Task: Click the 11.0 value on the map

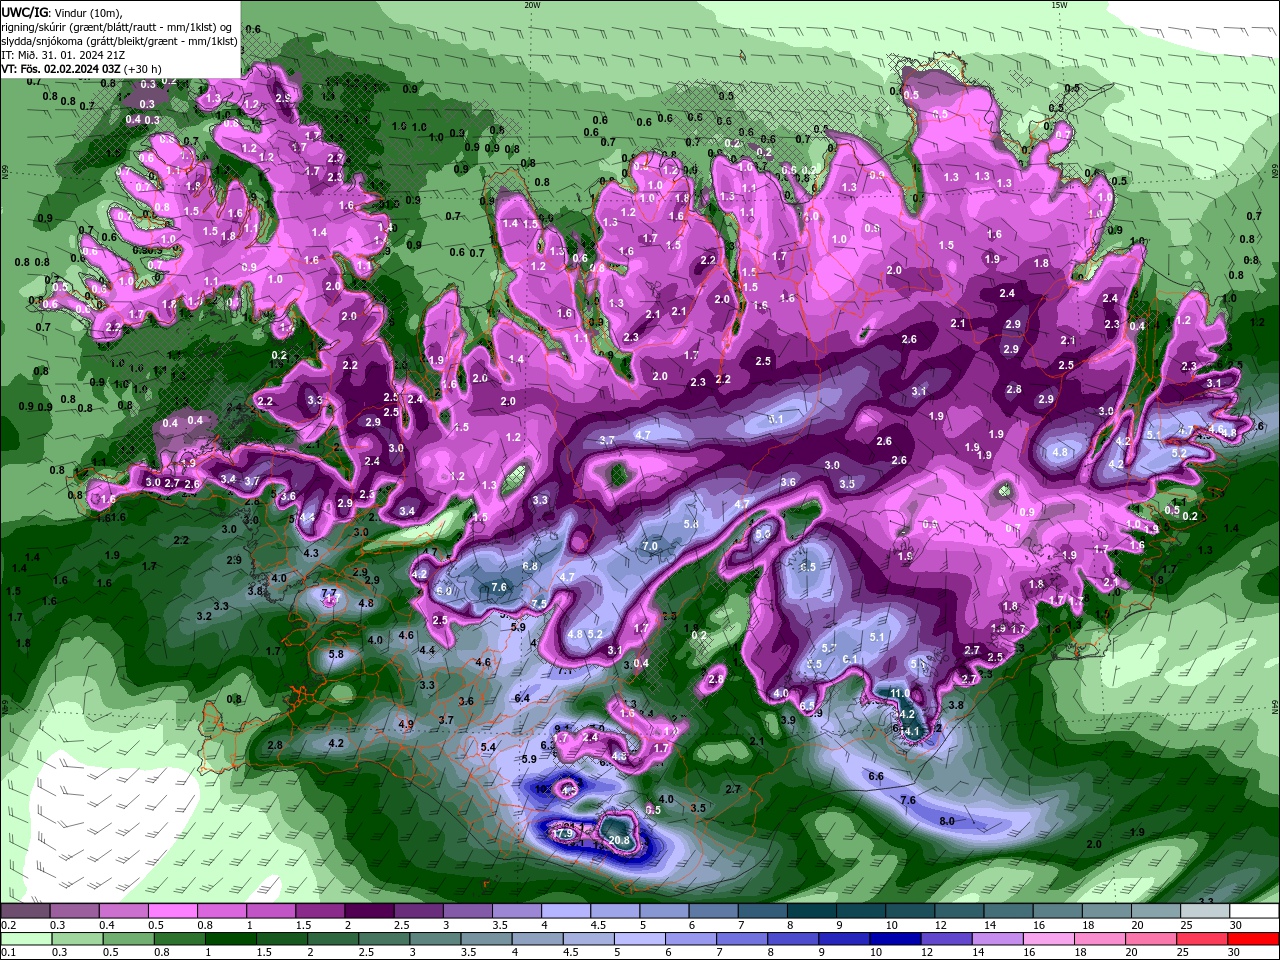Action: (900, 693)
